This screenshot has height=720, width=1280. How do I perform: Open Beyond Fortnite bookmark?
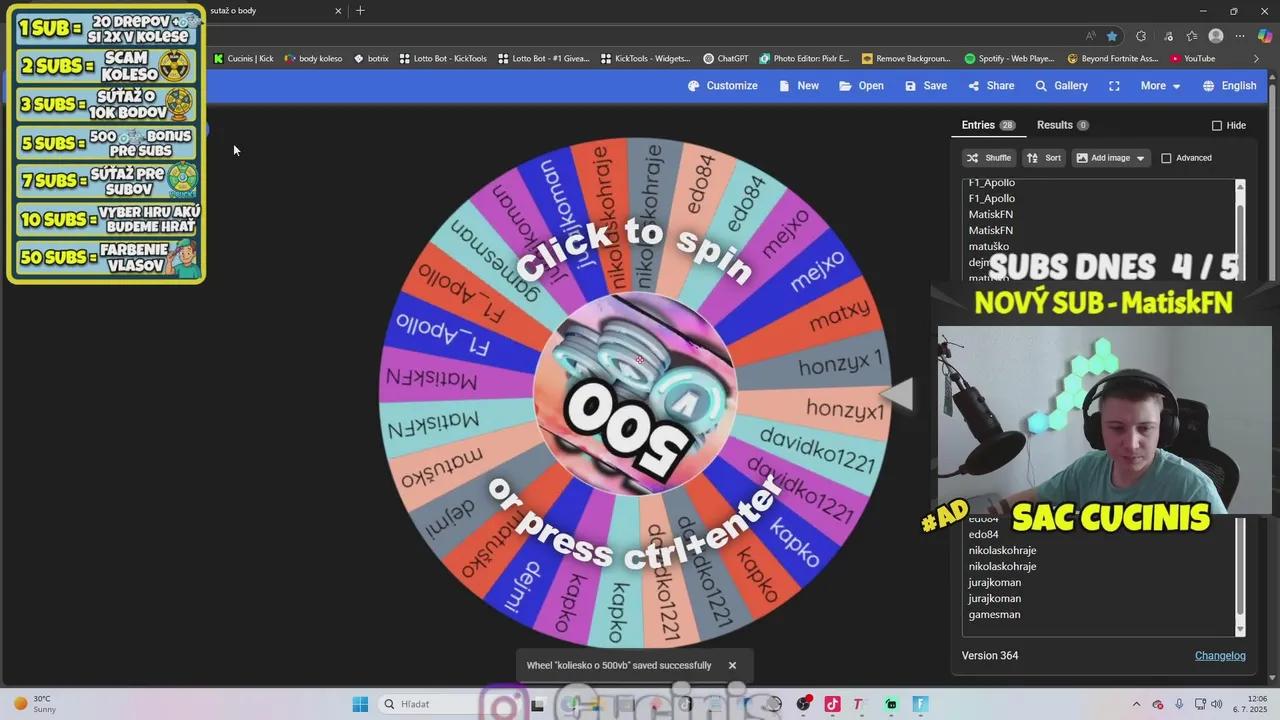point(1112,59)
